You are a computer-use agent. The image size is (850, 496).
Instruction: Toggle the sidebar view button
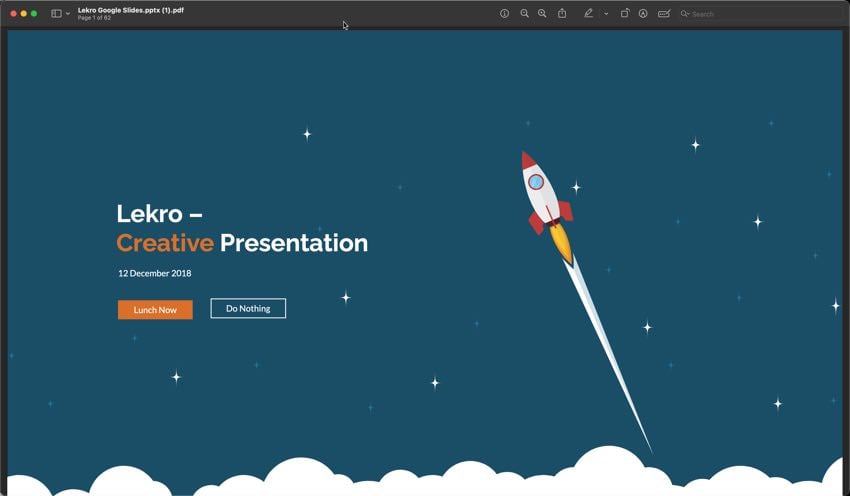[56, 14]
